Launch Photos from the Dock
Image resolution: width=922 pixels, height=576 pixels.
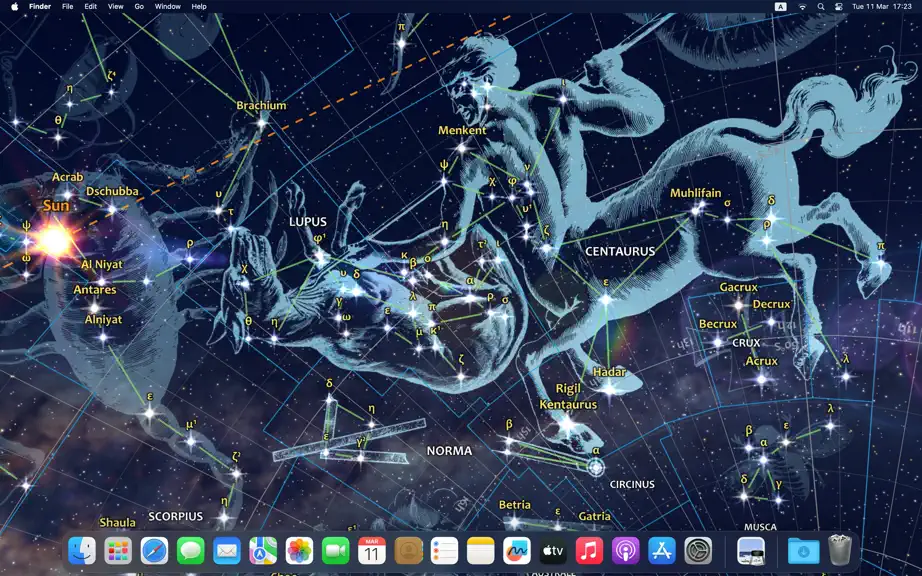click(299, 551)
